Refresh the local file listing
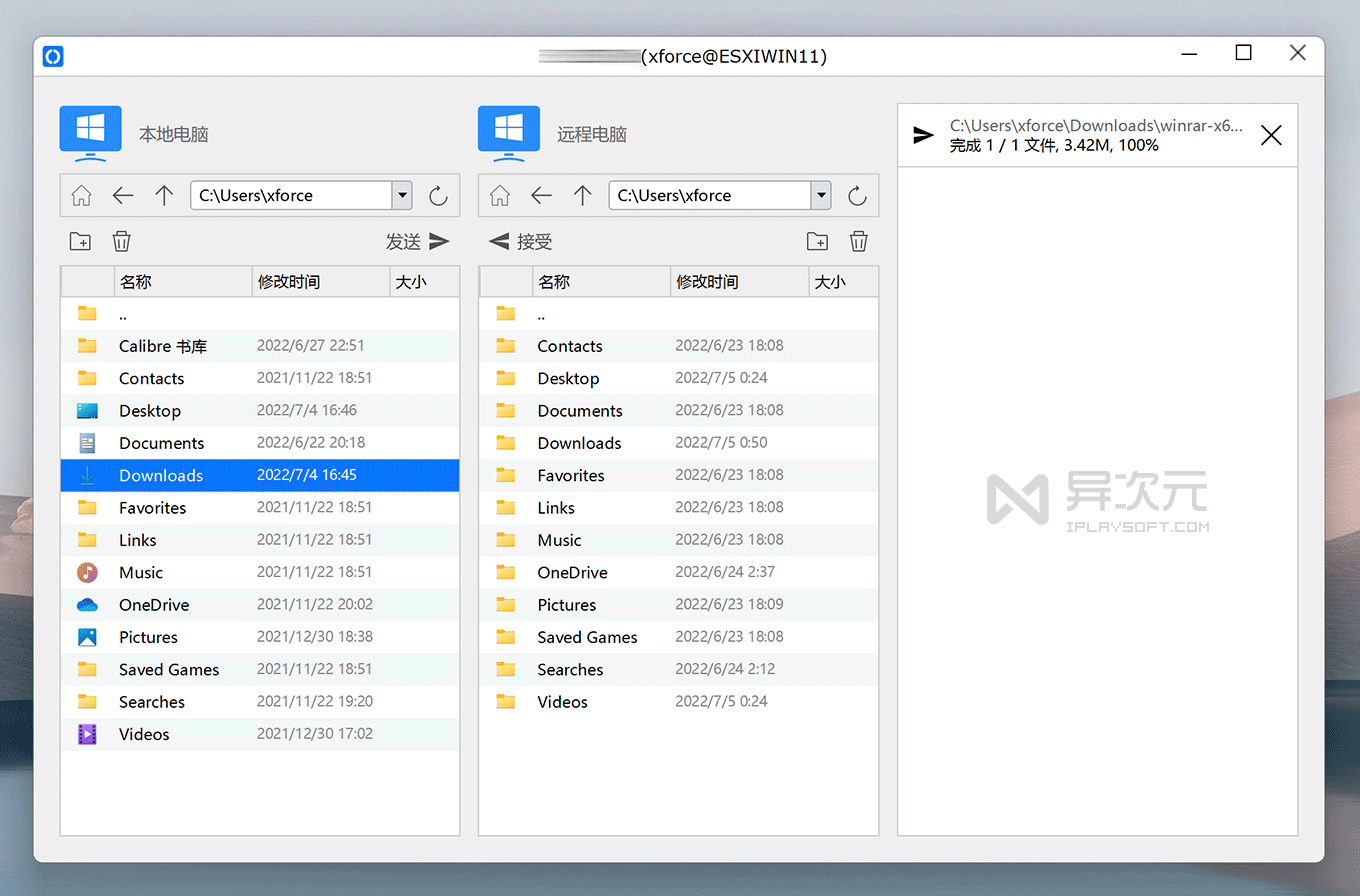The width and height of the screenshot is (1360, 896). [x=438, y=195]
